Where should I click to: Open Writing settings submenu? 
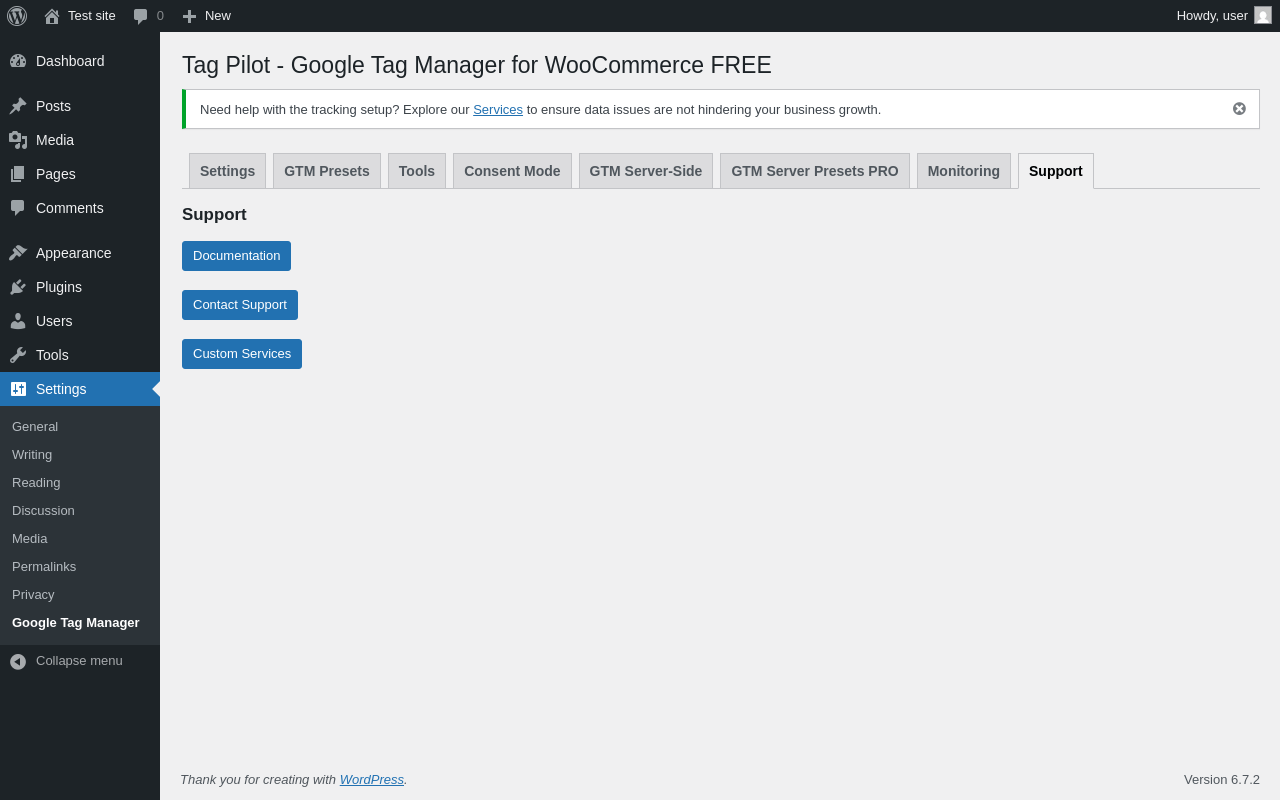80,455
